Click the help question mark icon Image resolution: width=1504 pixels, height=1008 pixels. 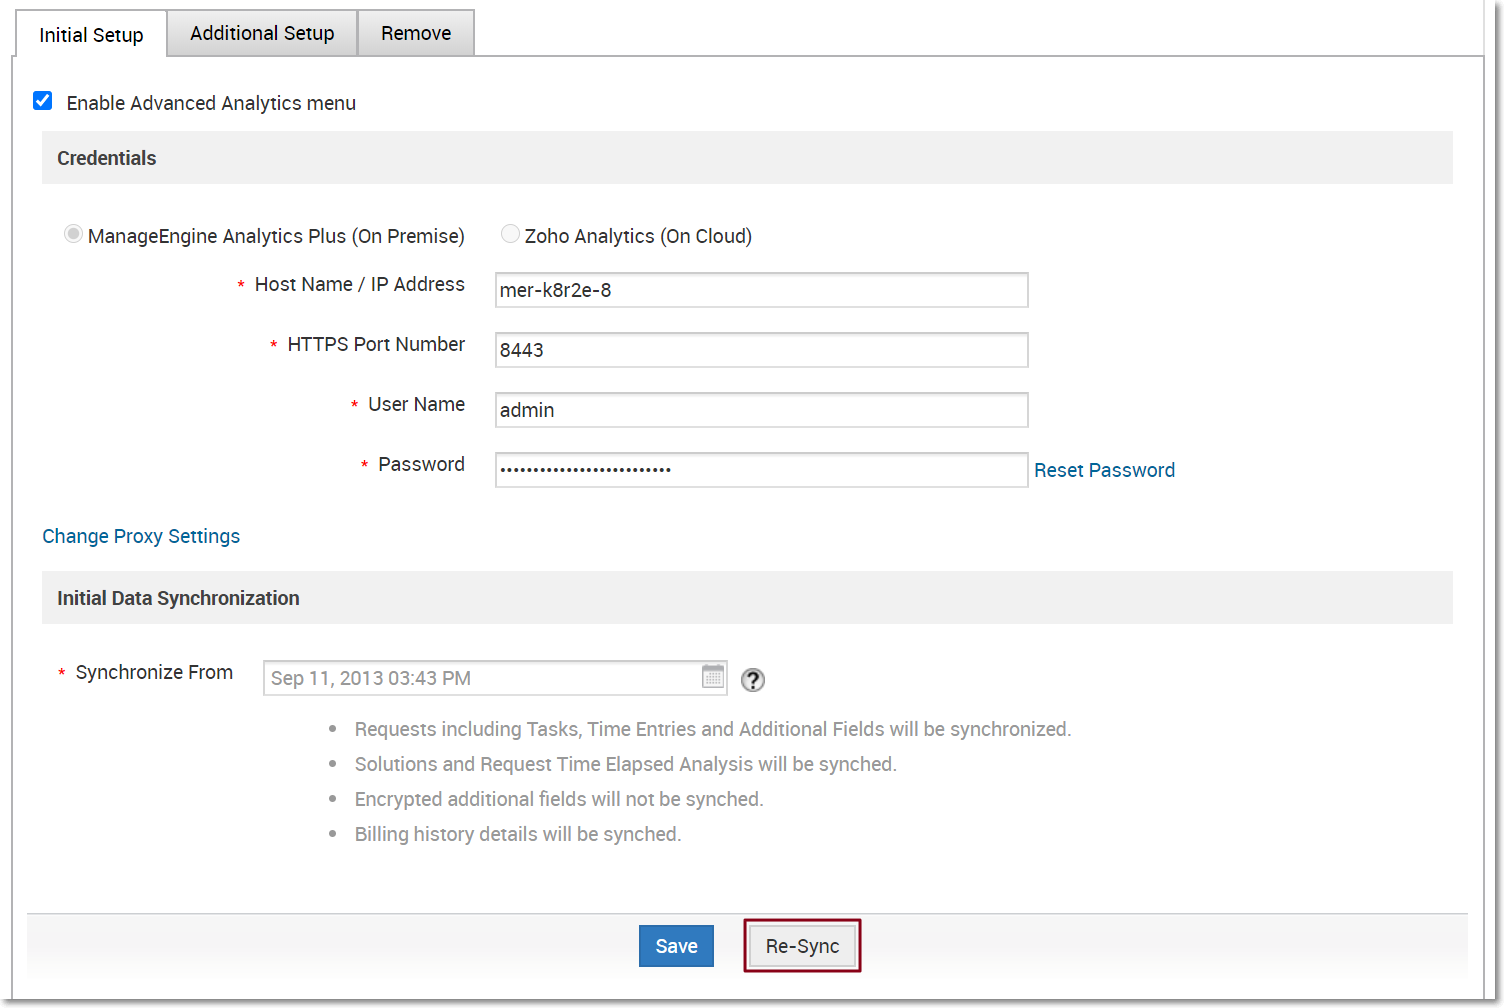[x=752, y=680]
